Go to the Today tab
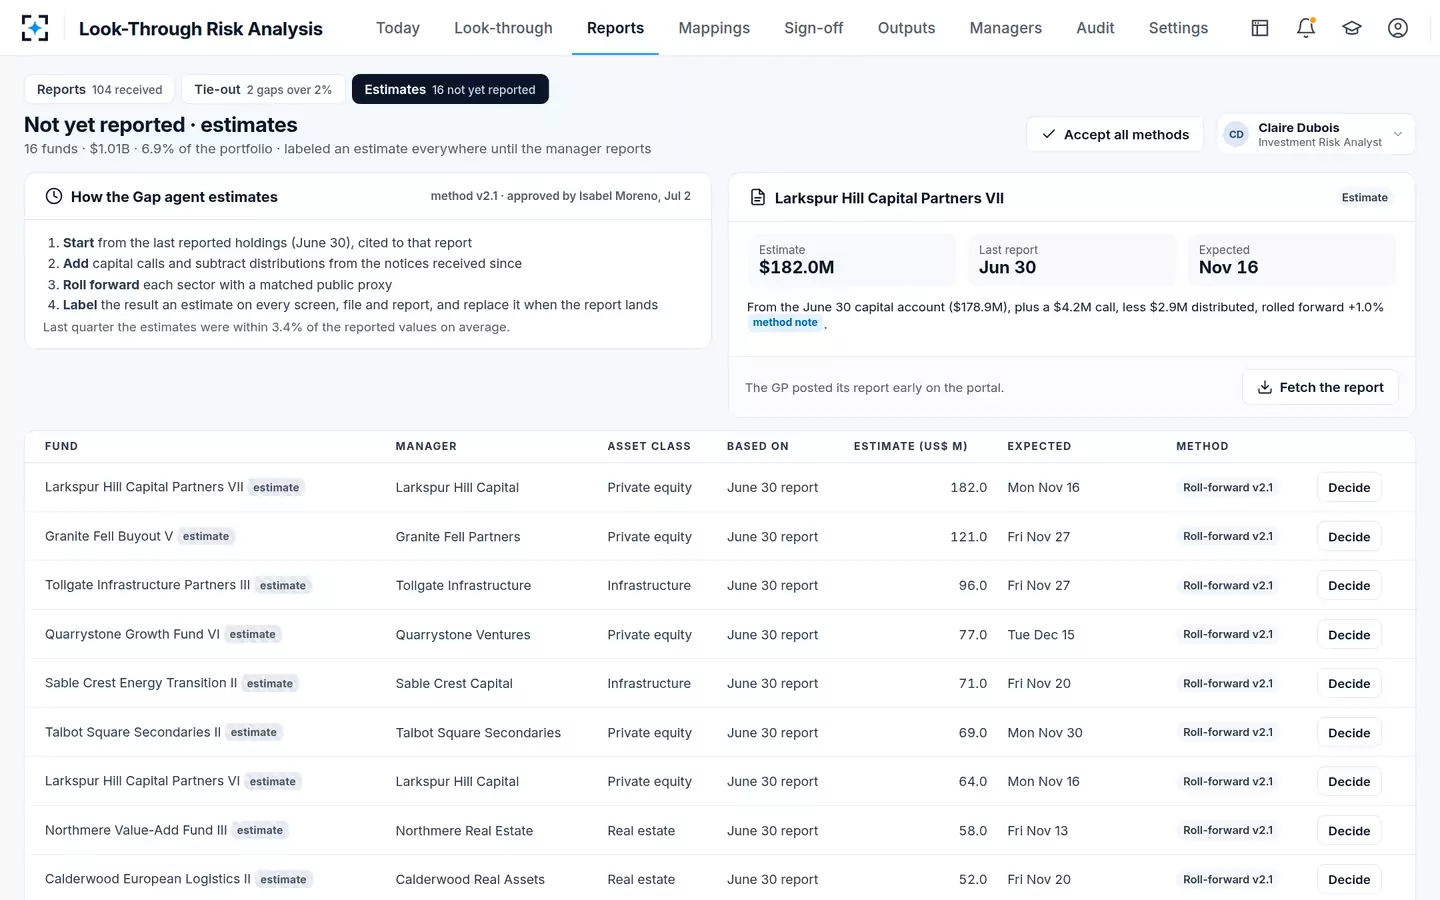This screenshot has width=1440, height=900. tap(398, 28)
